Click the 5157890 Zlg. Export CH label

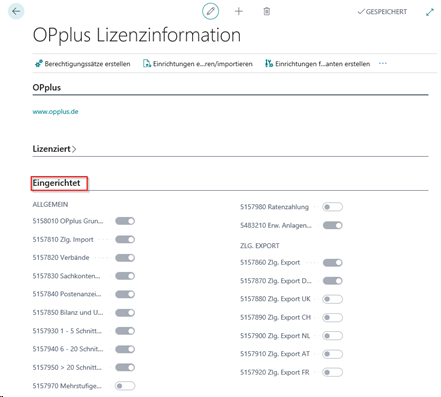pyautogui.click(x=275, y=317)
